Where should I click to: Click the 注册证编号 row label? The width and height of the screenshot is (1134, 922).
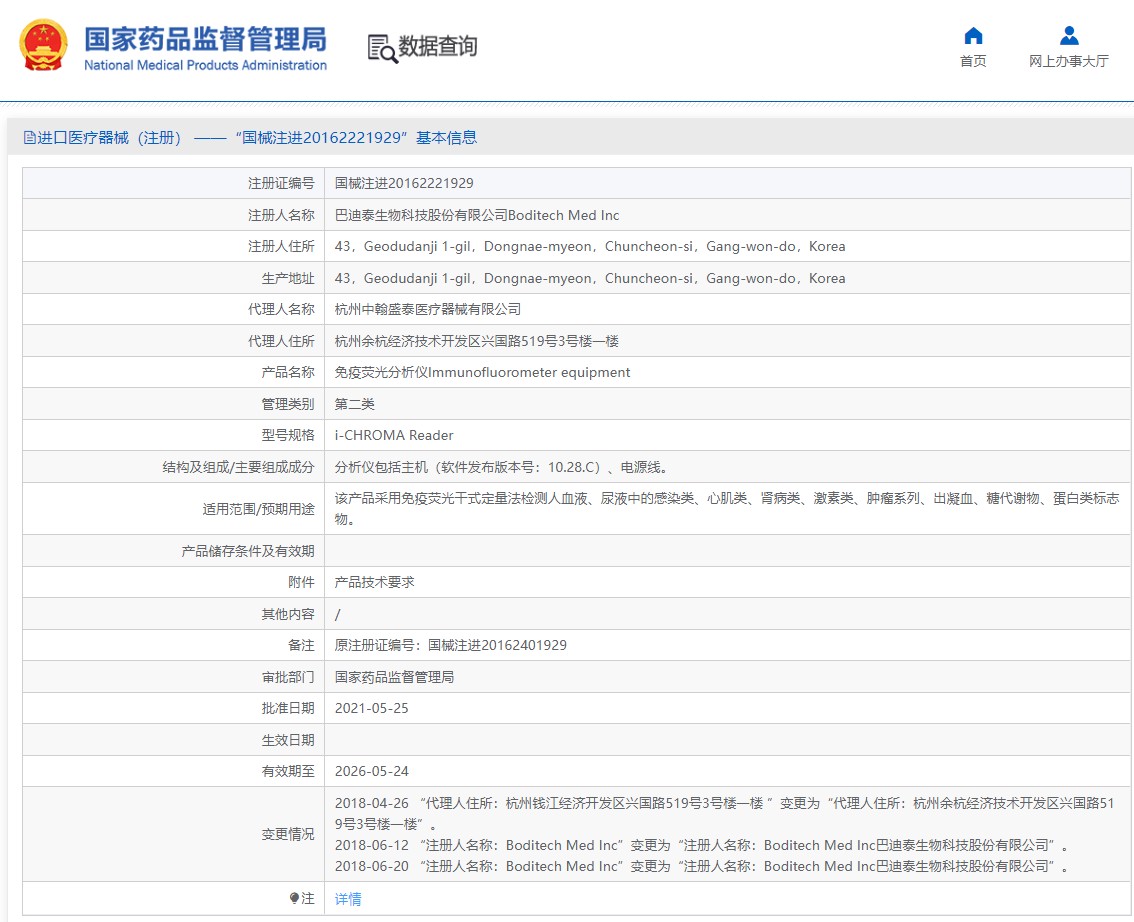click(281, 183)
